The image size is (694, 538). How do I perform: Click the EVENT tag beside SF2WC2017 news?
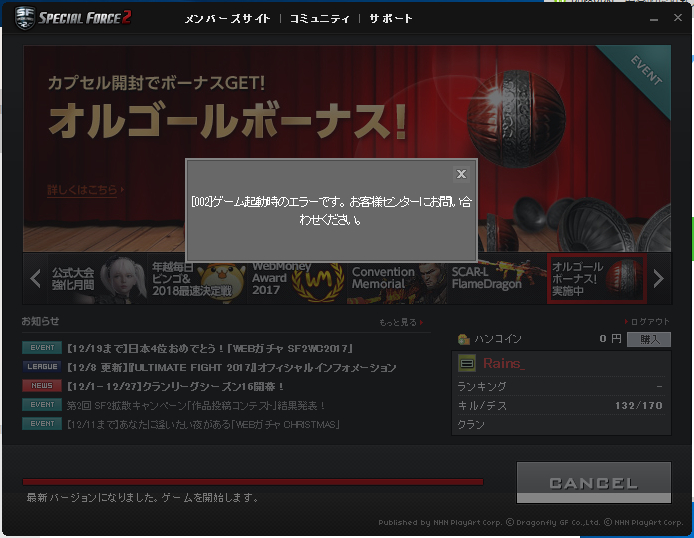42,348
